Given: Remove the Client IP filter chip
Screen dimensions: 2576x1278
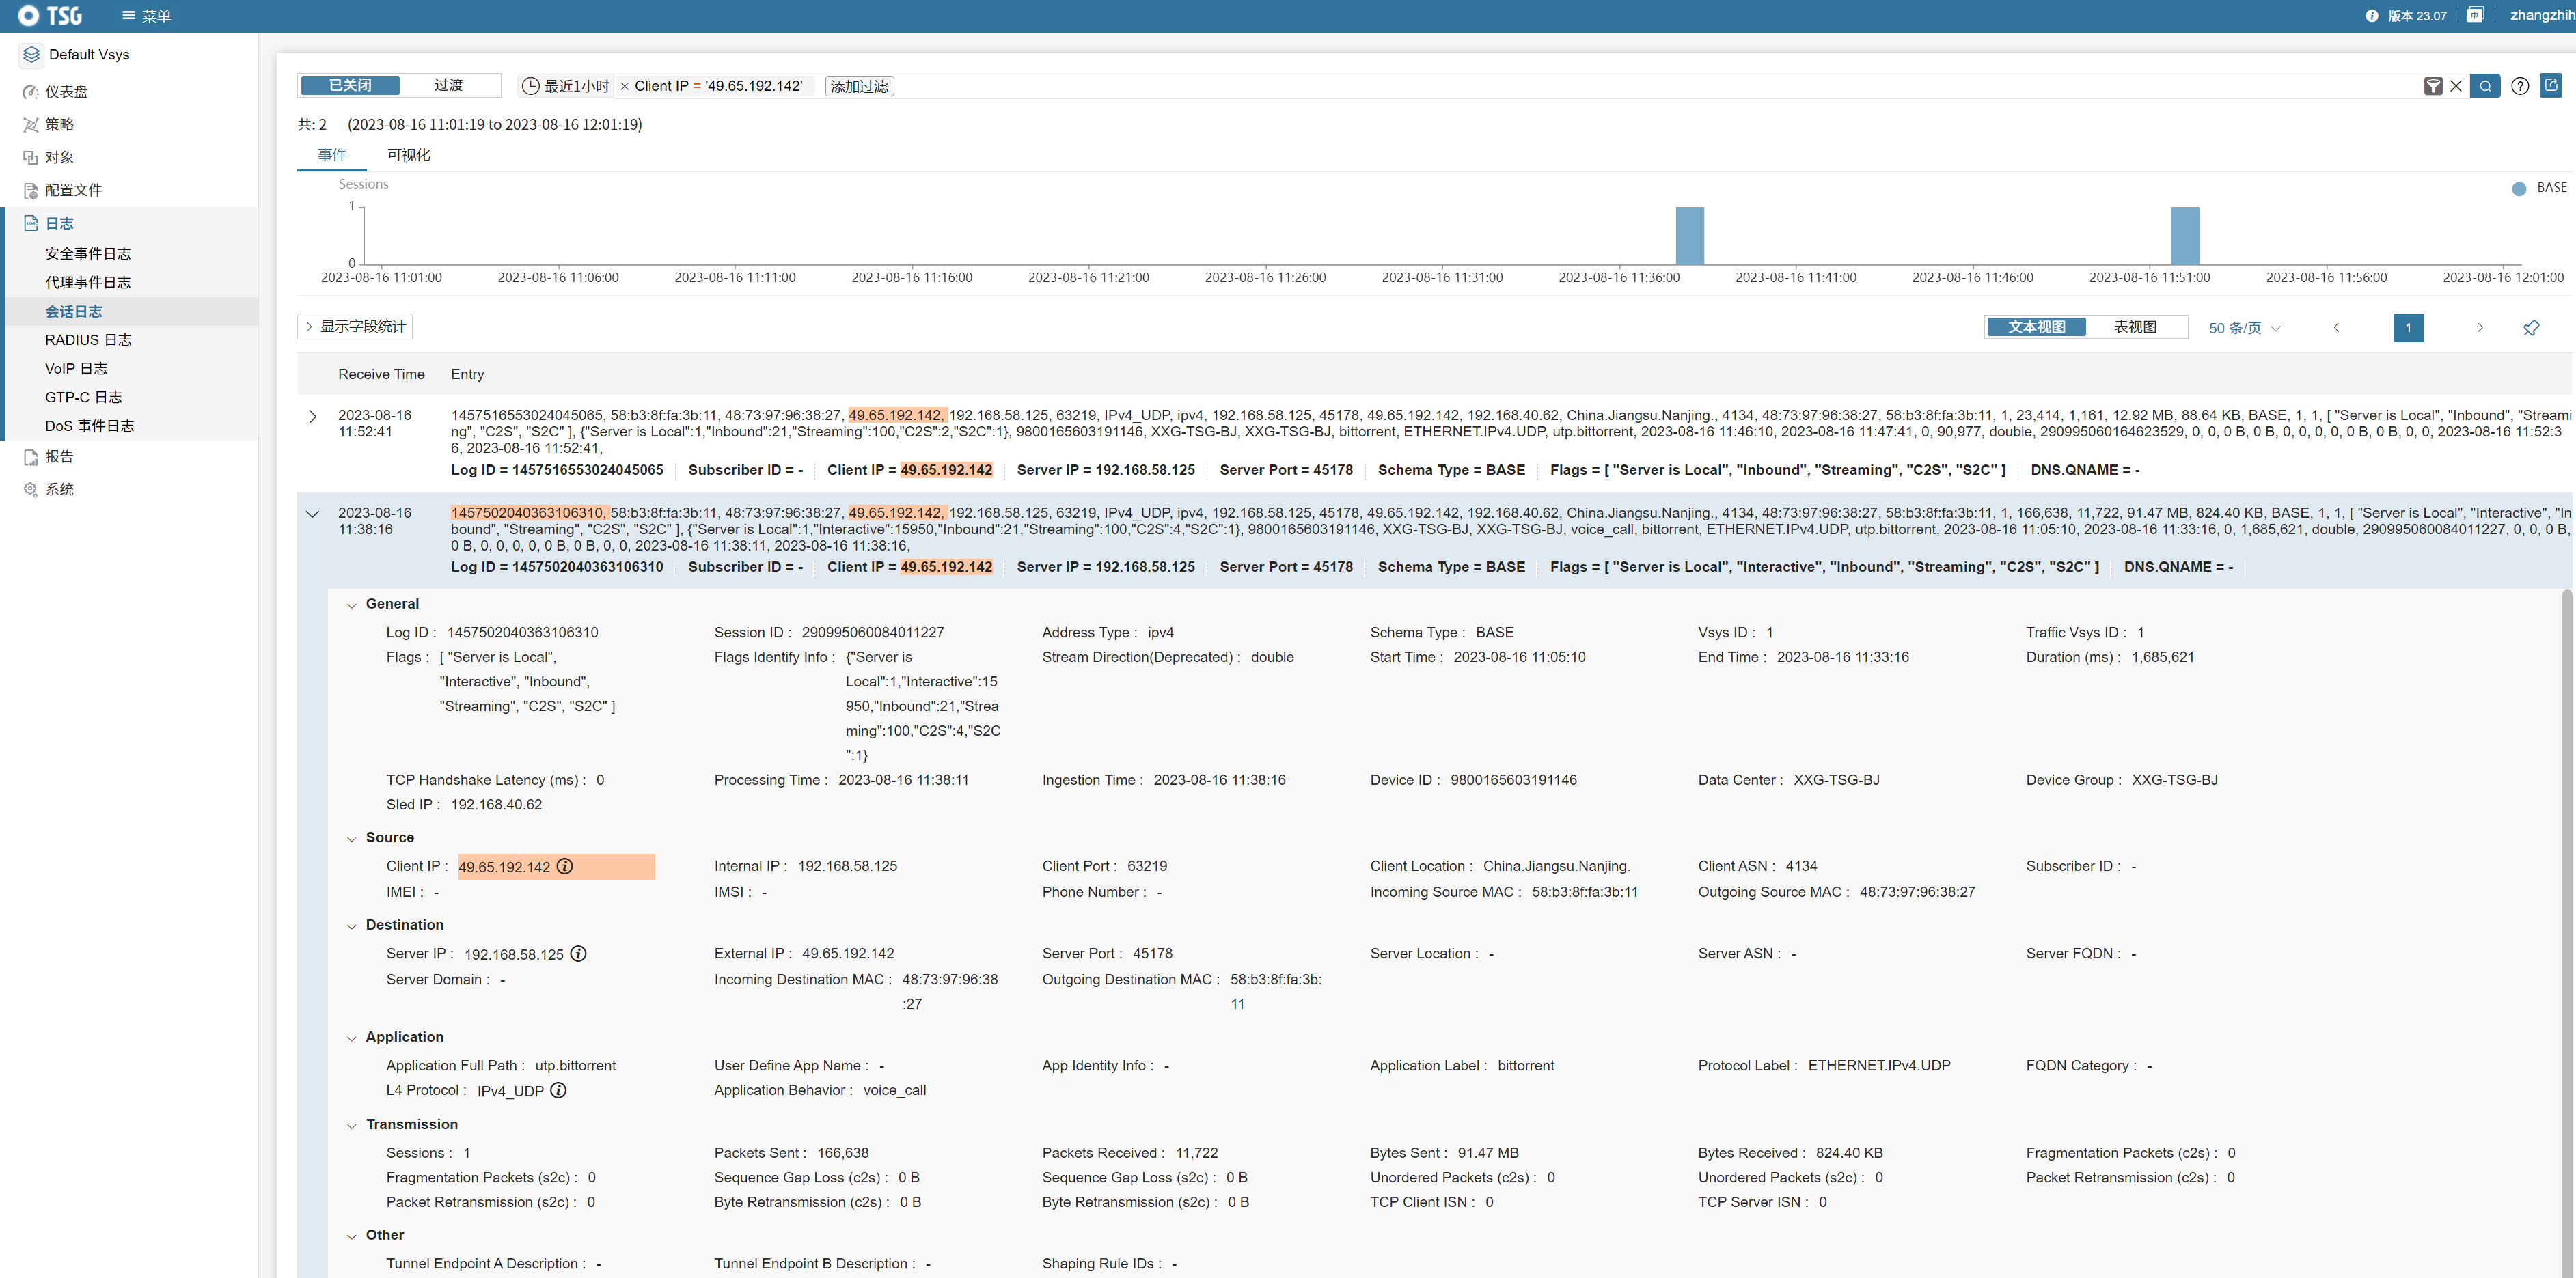Looking at the screenshot, I should pos(625,86).
